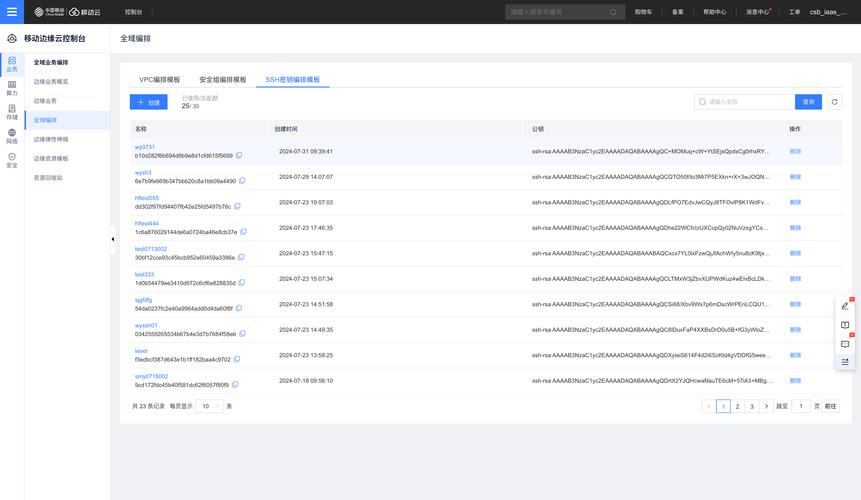Open 工单 in the top bar

coord(794,12)
